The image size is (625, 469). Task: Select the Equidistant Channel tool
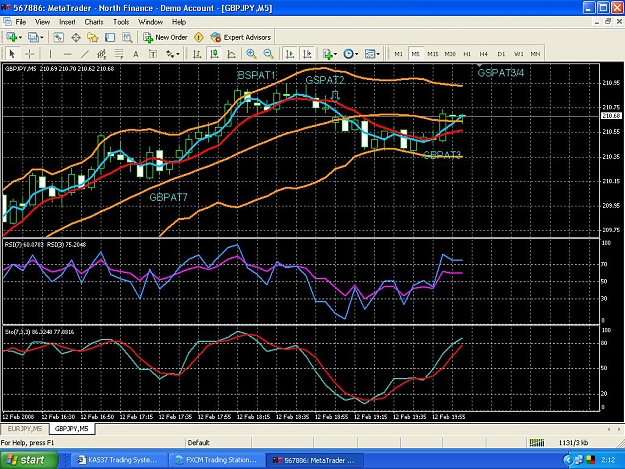(102, 54)
